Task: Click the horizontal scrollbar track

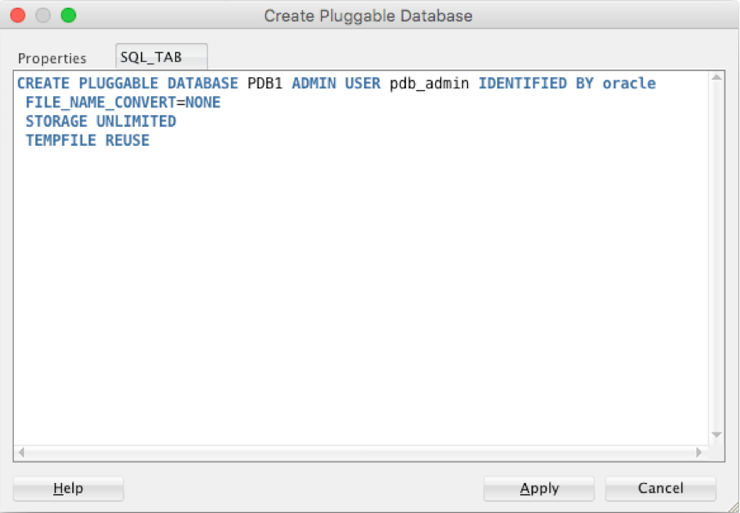Action: tap(360, 452)
